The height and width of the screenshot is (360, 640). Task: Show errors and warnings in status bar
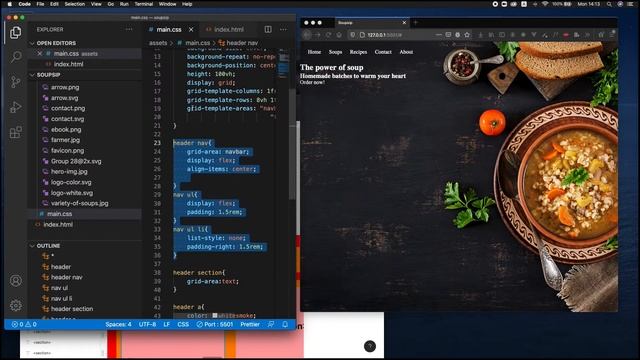24,324
